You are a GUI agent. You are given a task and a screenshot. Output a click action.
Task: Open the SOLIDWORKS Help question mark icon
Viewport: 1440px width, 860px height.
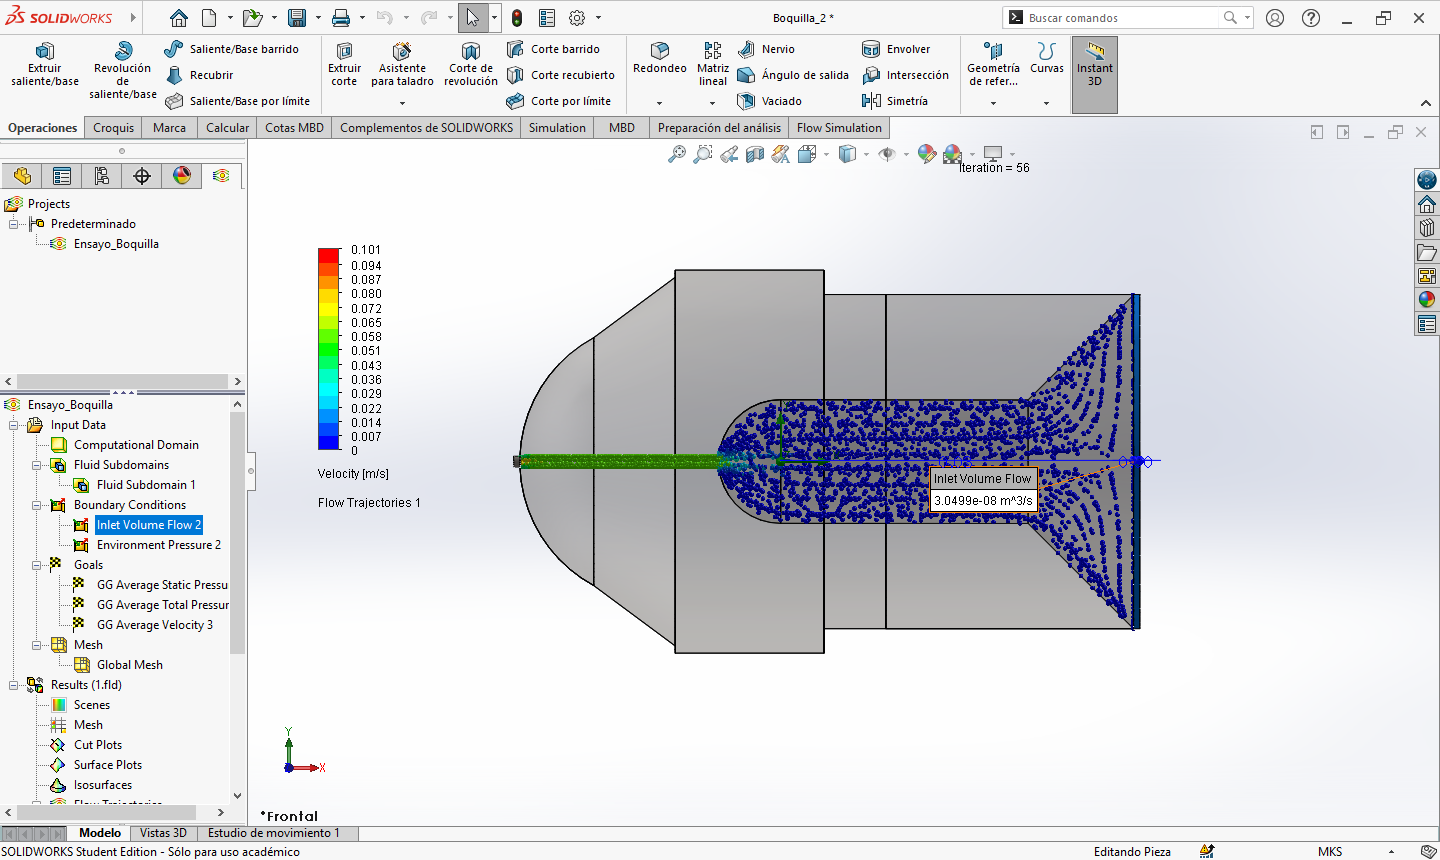(x=1311, y=18)
